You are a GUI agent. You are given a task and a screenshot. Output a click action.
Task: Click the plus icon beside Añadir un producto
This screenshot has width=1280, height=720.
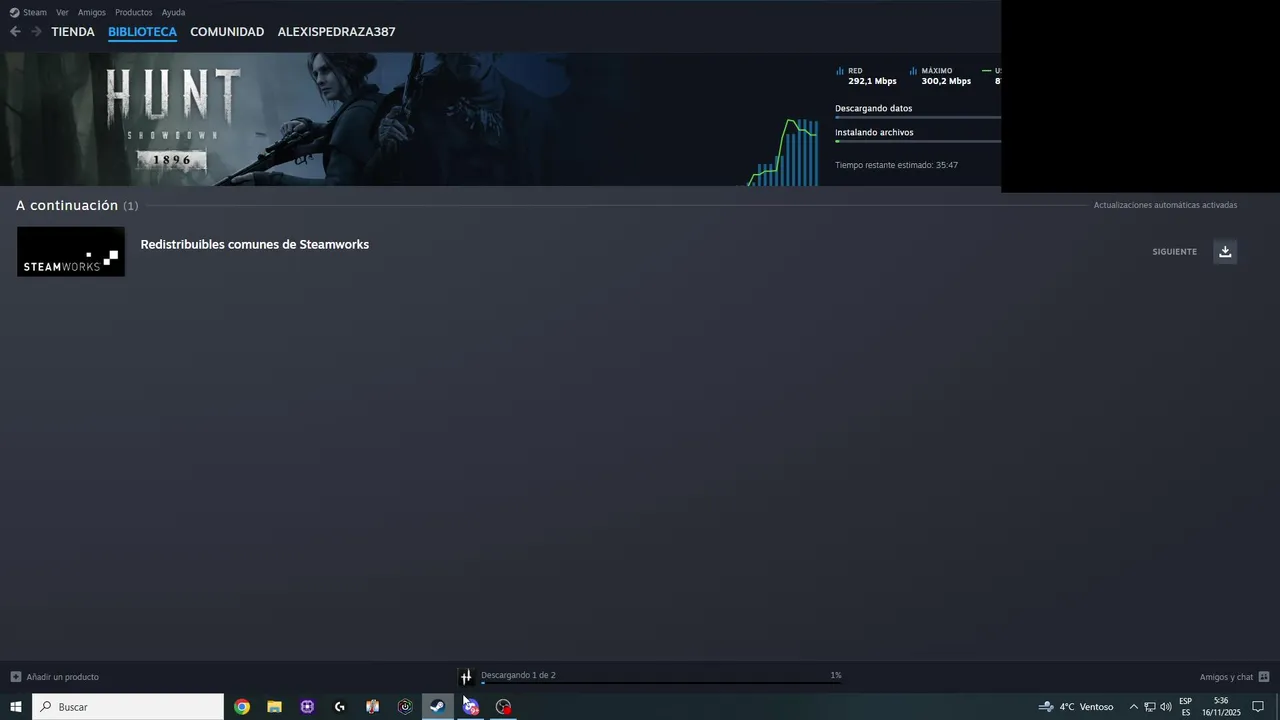coord(15,677)
